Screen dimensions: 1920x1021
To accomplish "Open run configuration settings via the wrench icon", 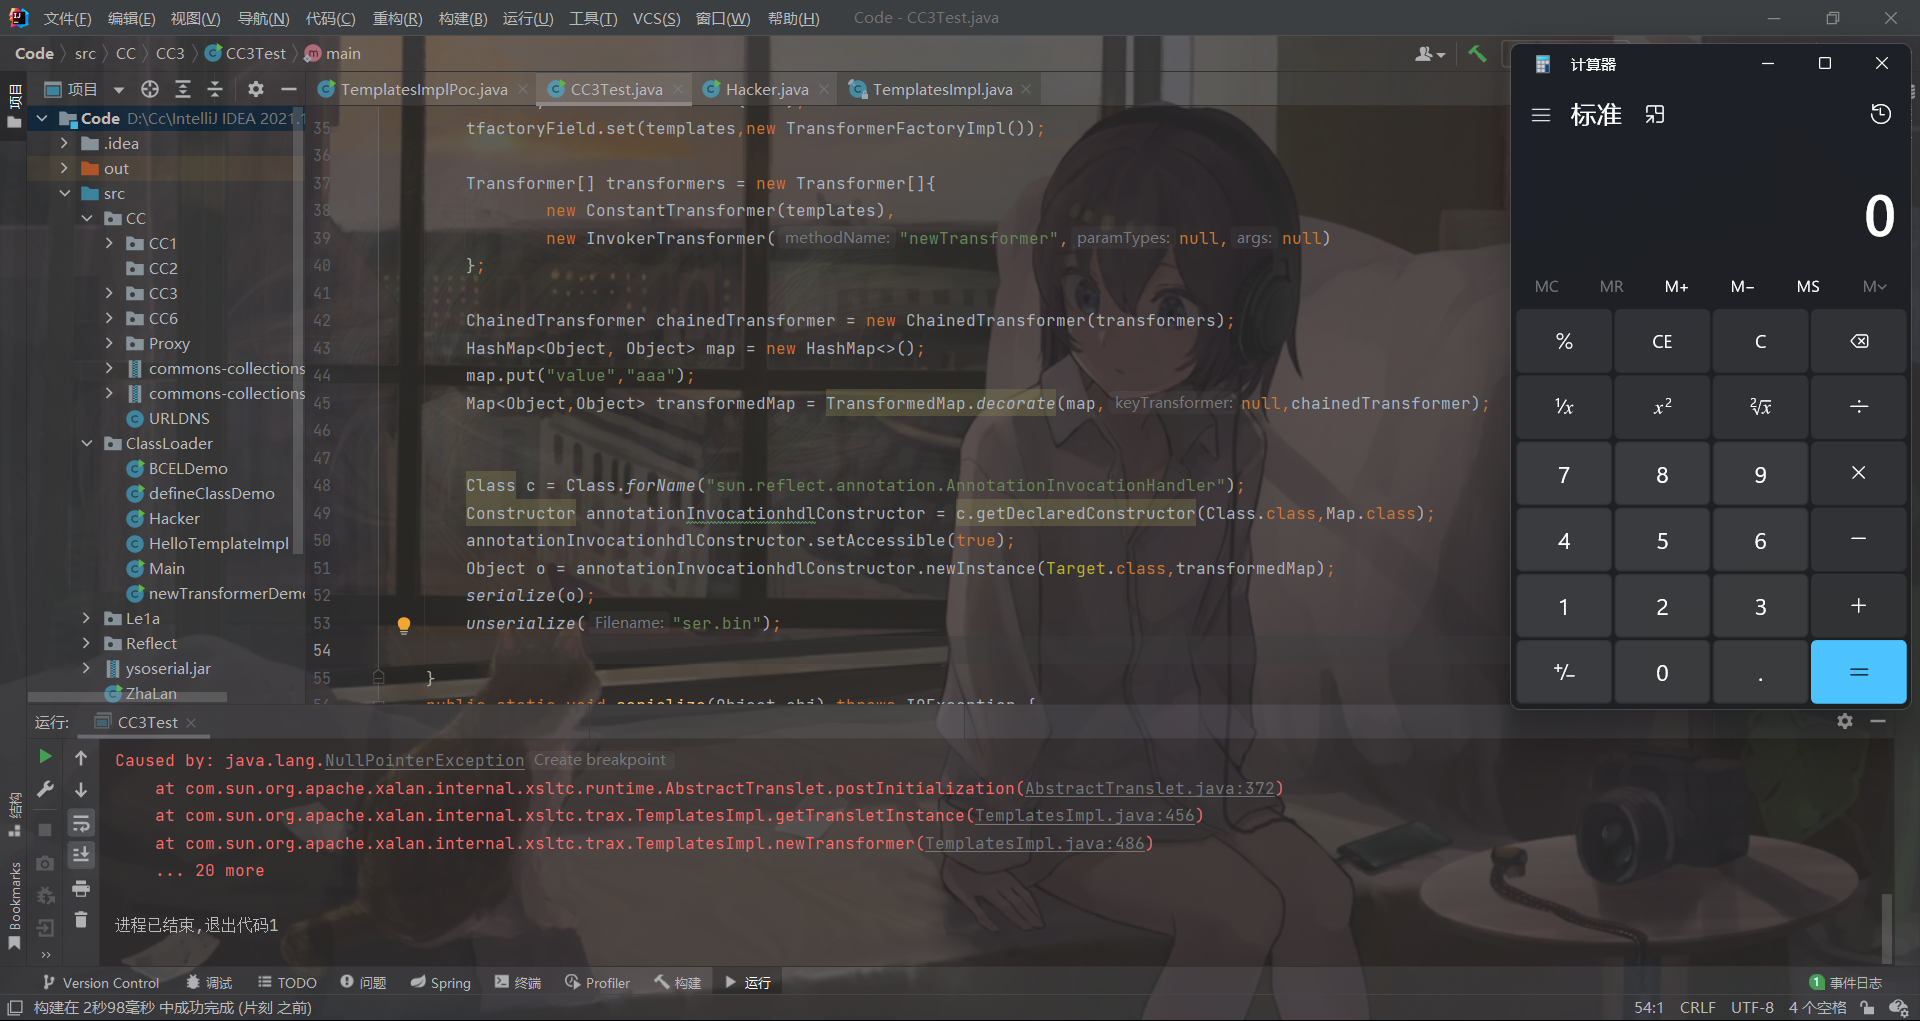I will [x=45, y=789].
